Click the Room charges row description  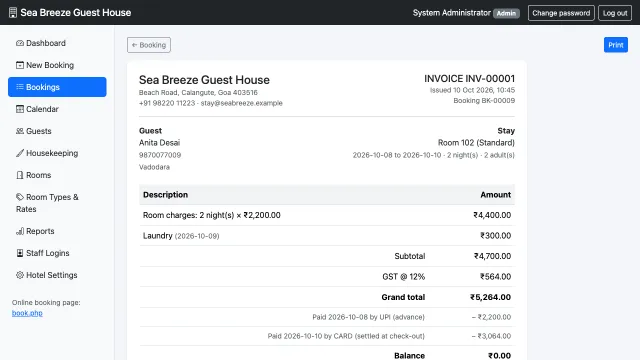coord(211,215)
